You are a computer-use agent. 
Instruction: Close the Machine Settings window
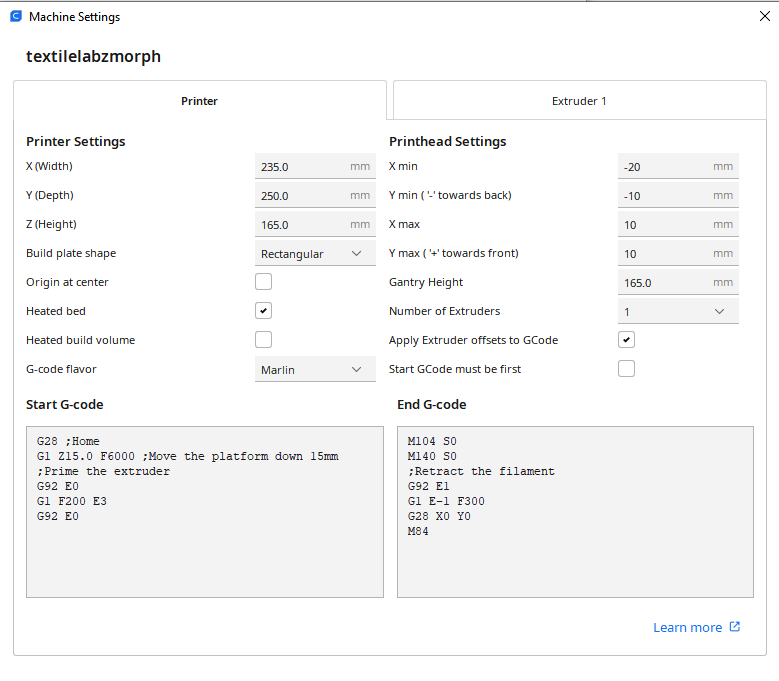765,16
